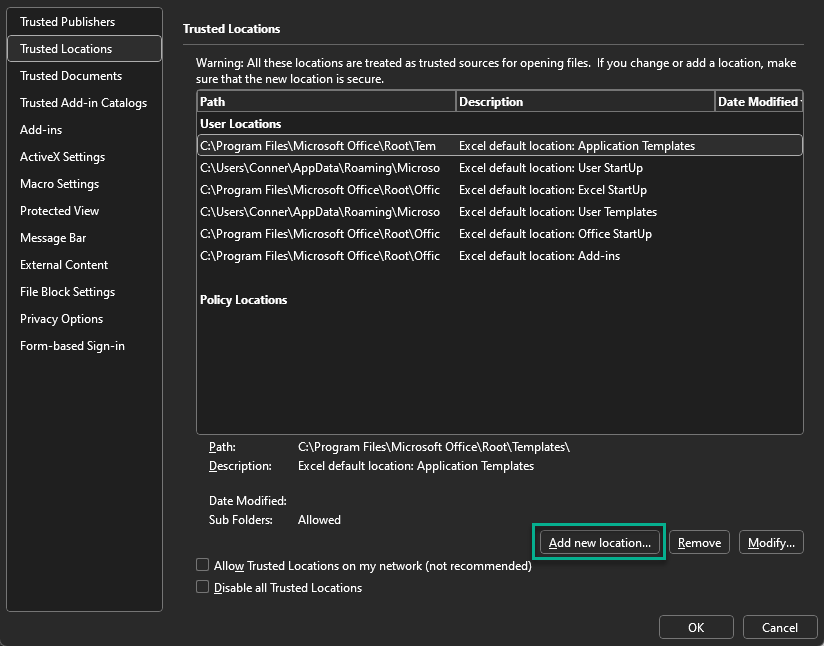This screenshot has height=646, width=824.
Task: Open Macro Settings category
Action: pyautogui.click(x=59, y=184)
